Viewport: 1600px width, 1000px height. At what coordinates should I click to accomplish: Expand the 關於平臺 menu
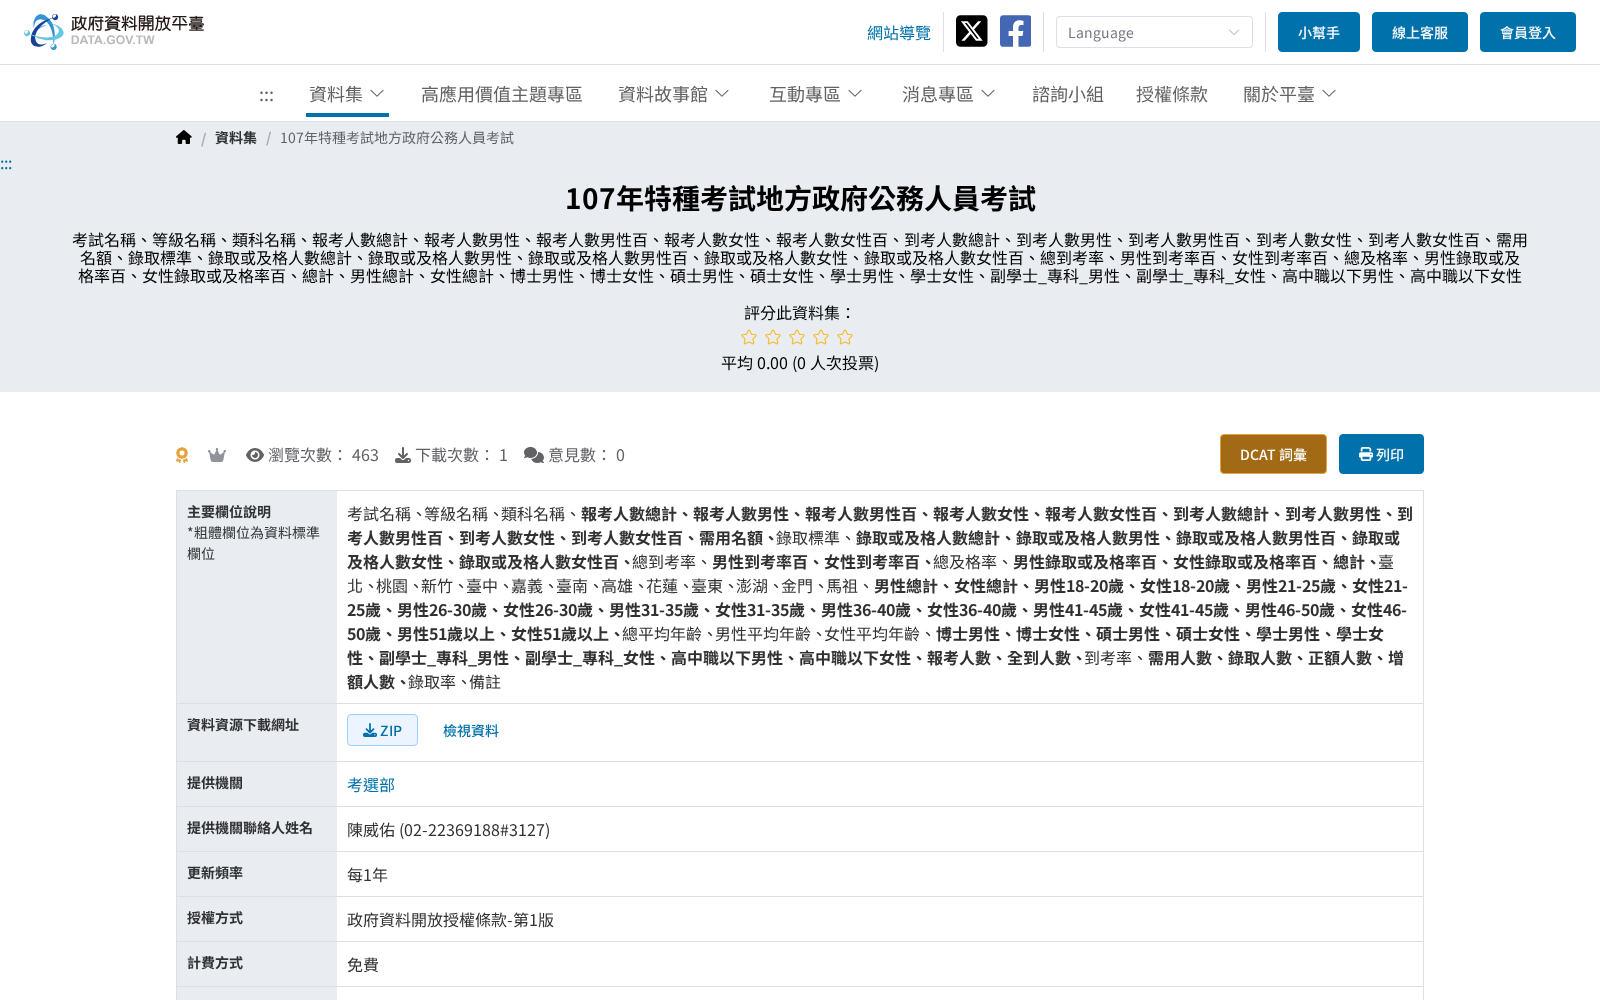[1290, 94]
